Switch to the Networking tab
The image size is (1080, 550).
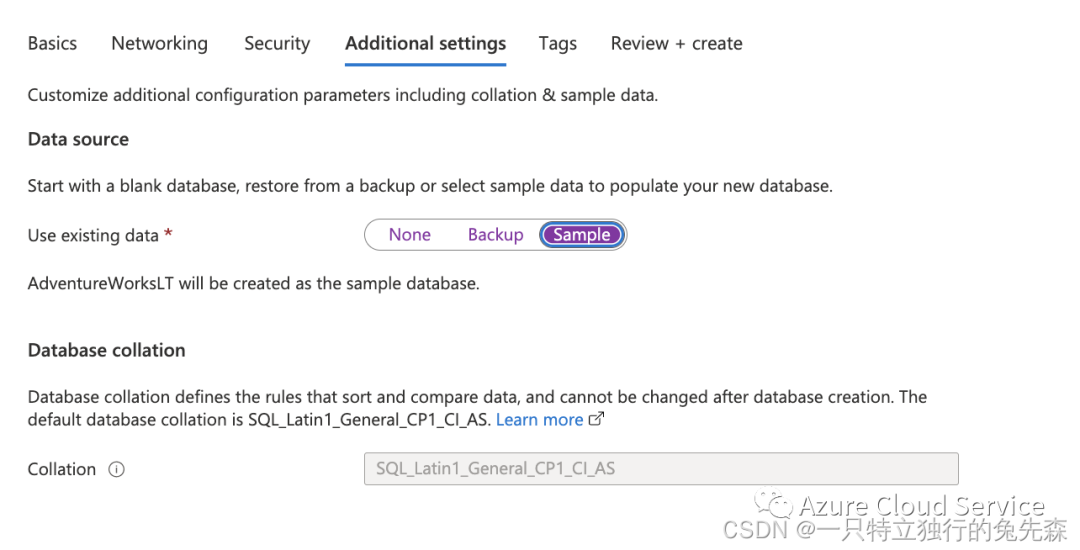pyautogui.click(x=159, y=44)
